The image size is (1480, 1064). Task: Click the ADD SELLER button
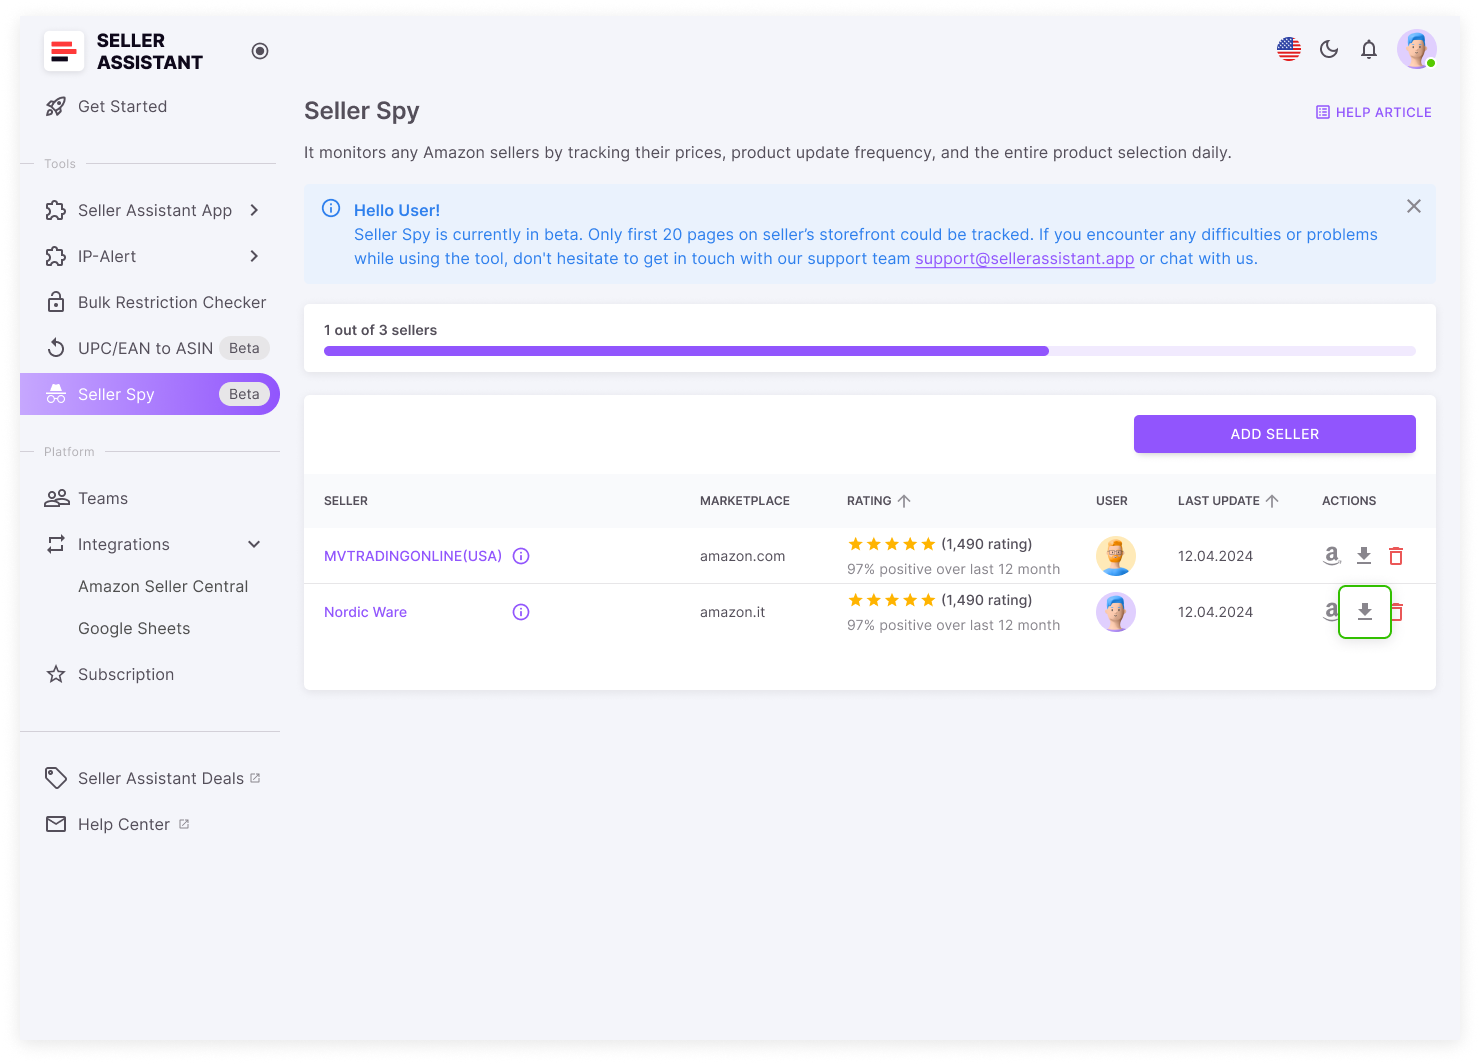(x=1274, y=434)
